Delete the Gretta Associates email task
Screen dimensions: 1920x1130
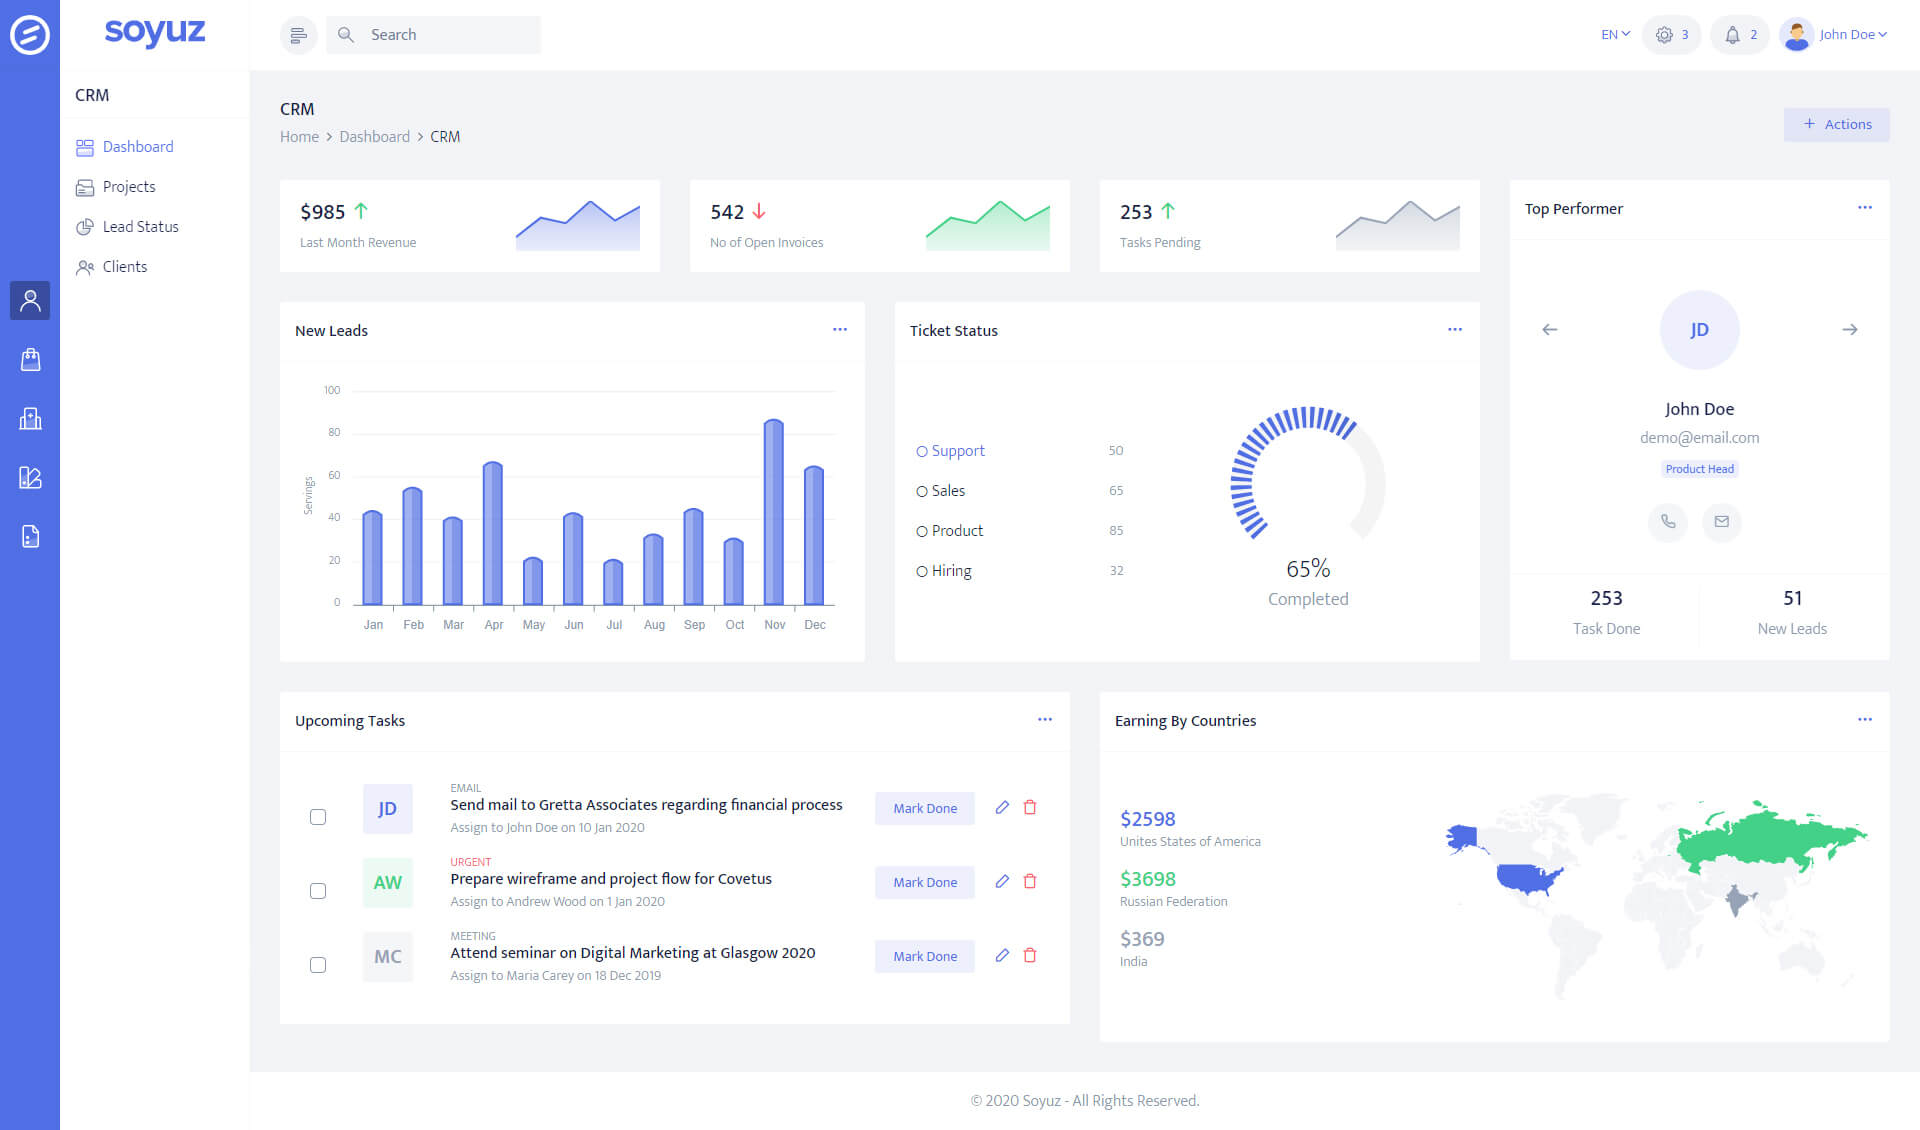click(x=1030, y=807)
